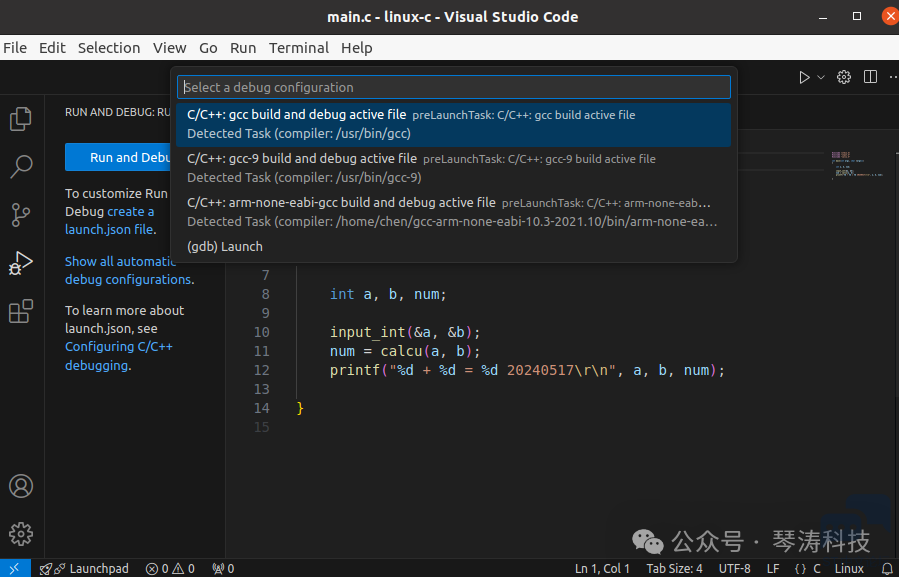Screen dimensions: 899x577
Task: Click the Linux configuration in status bar
Action: pyautogui.click(x=849, y=568)
